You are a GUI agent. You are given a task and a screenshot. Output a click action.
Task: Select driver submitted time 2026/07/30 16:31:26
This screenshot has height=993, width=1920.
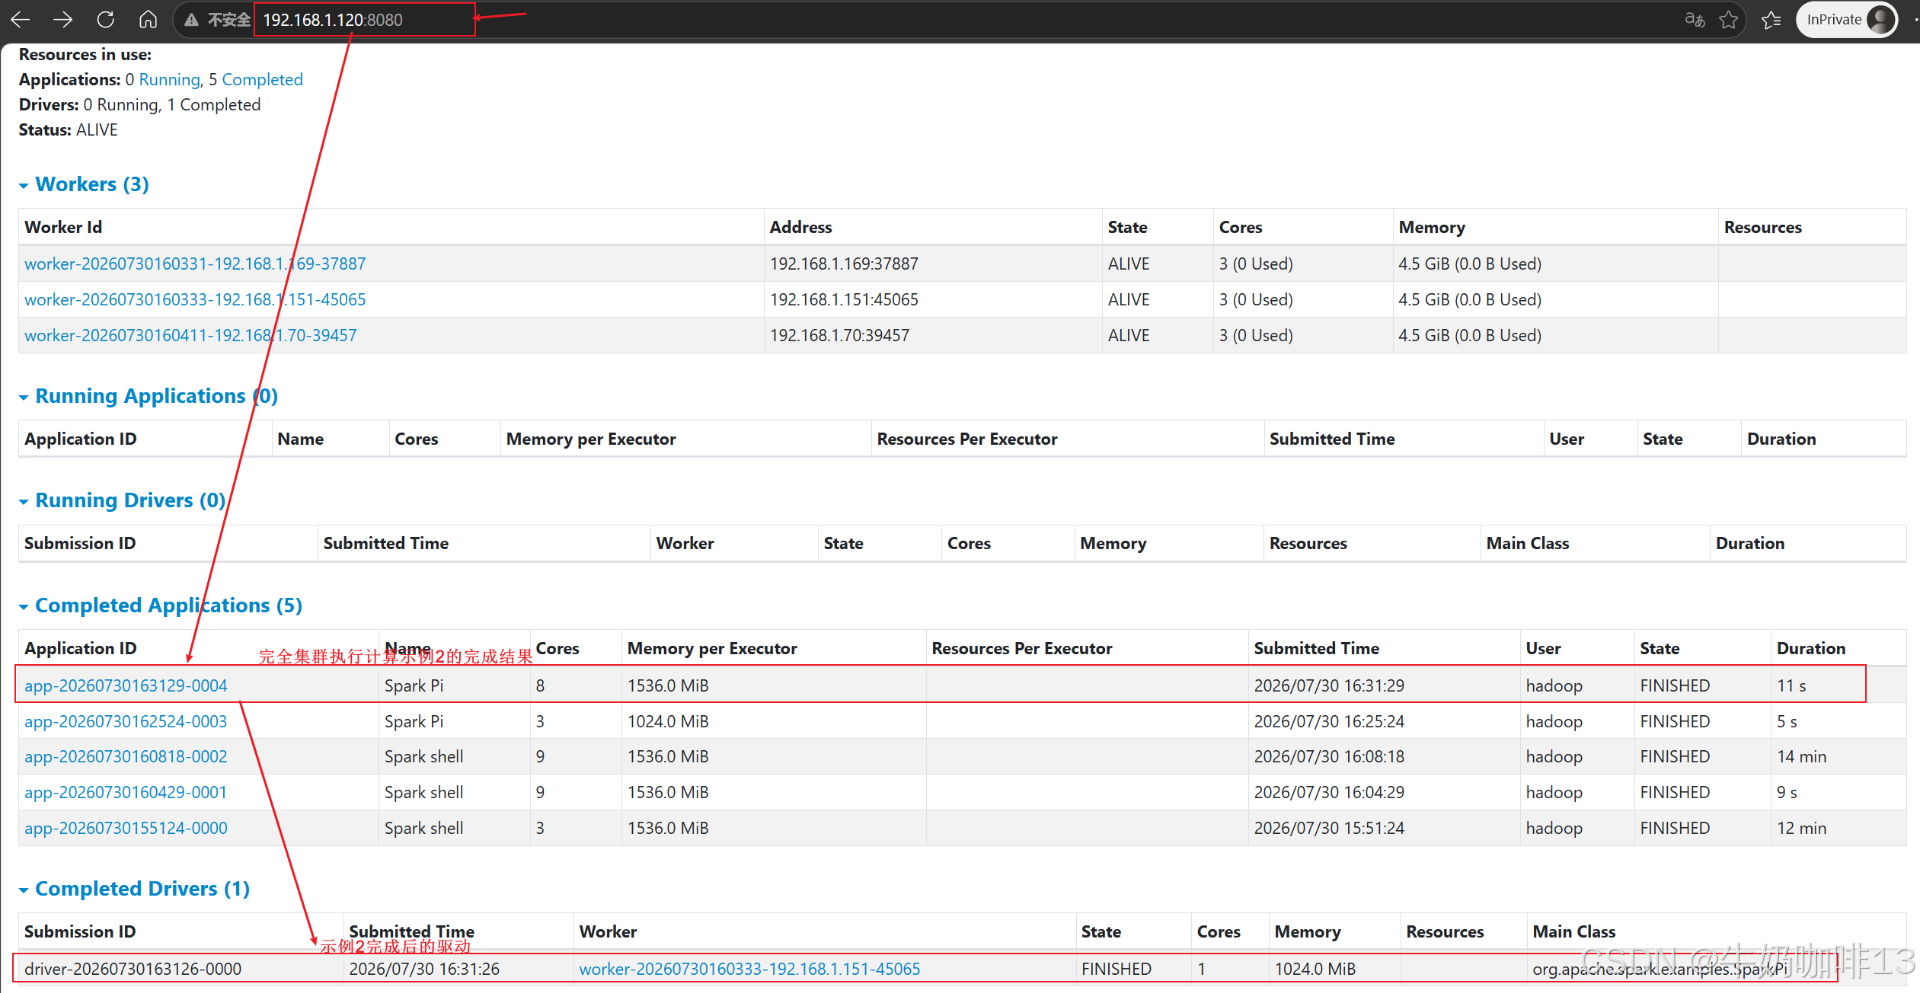pos(424,969)
